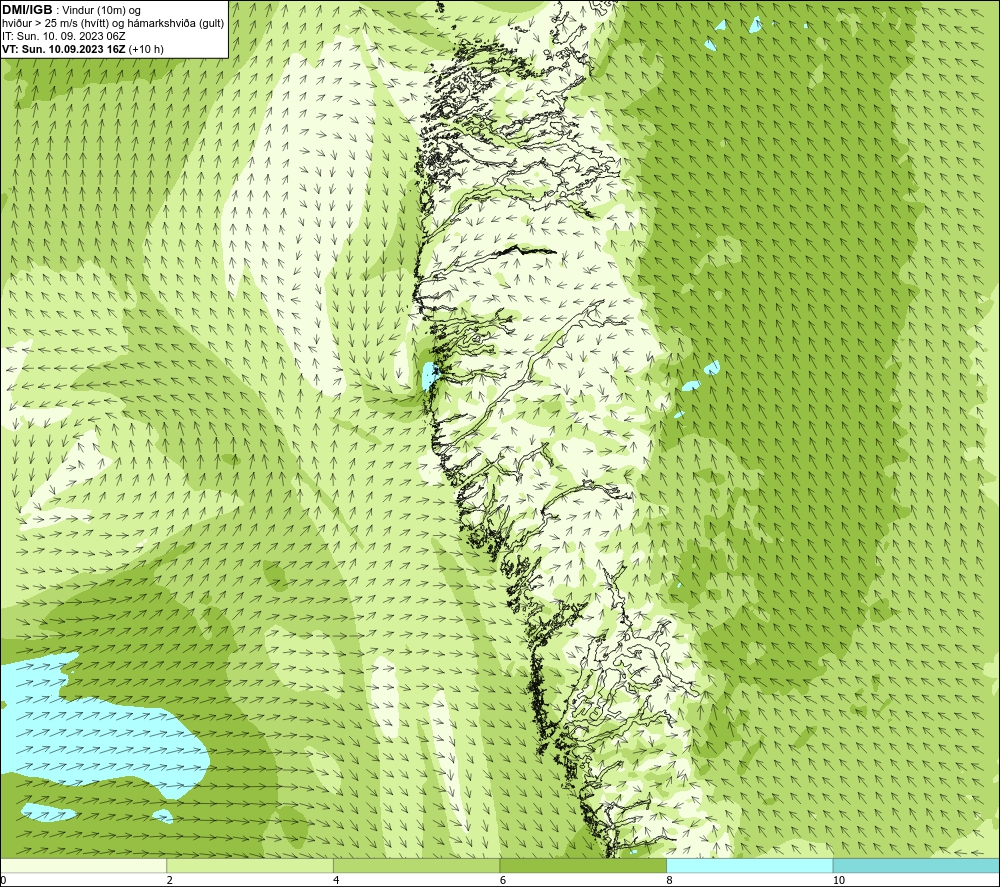Click the color scale label '2'
This screenshot has width=1000, height=887.
tap(170, 881)
